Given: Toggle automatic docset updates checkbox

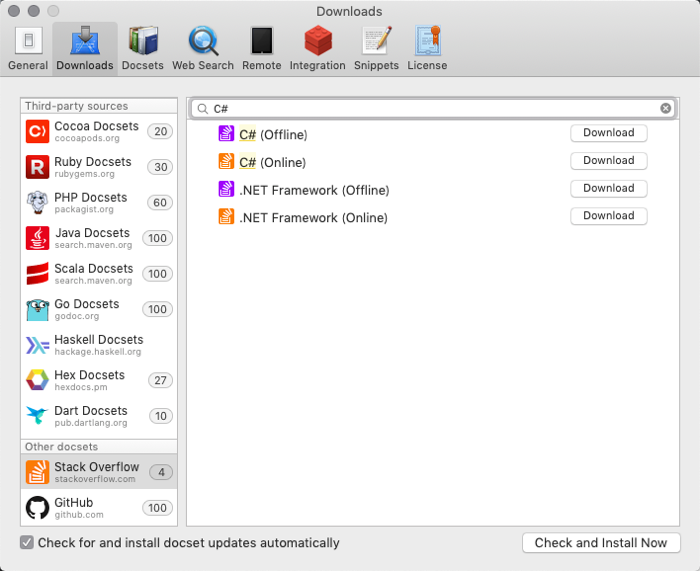Looking at the screenshot, I should point(27,543).
